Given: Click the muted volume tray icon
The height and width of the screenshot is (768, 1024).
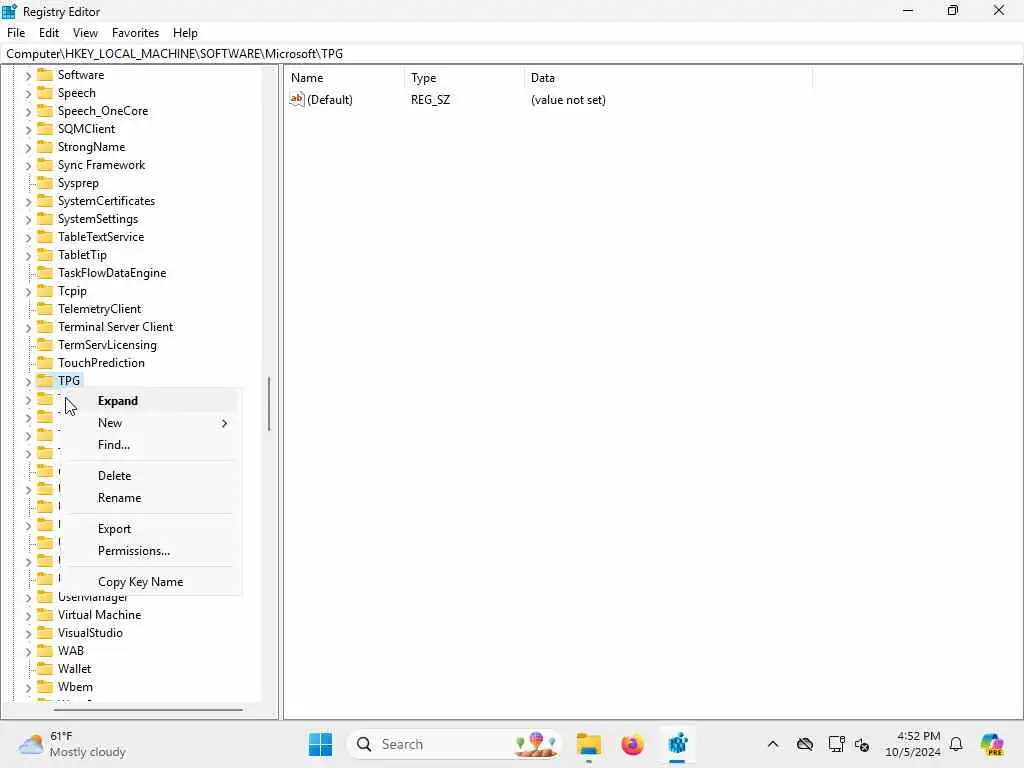Looking at the screenshot, I should pos(861,744).
